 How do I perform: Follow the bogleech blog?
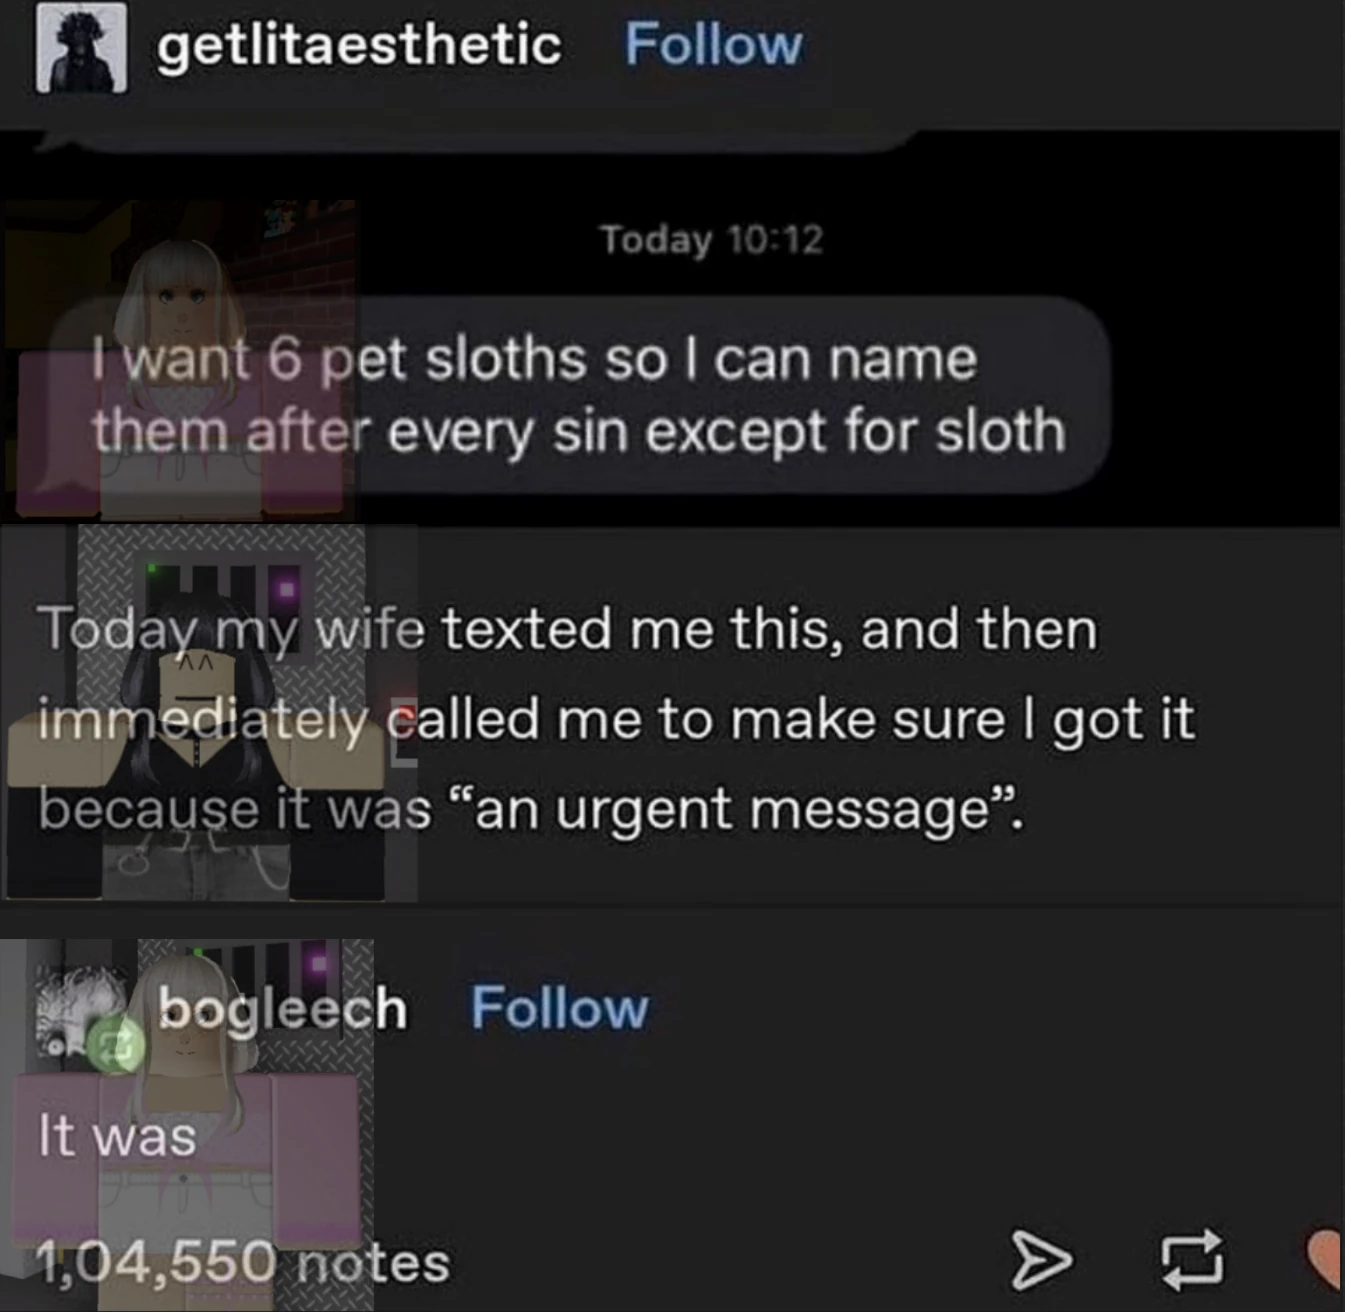coord(559,1007)
